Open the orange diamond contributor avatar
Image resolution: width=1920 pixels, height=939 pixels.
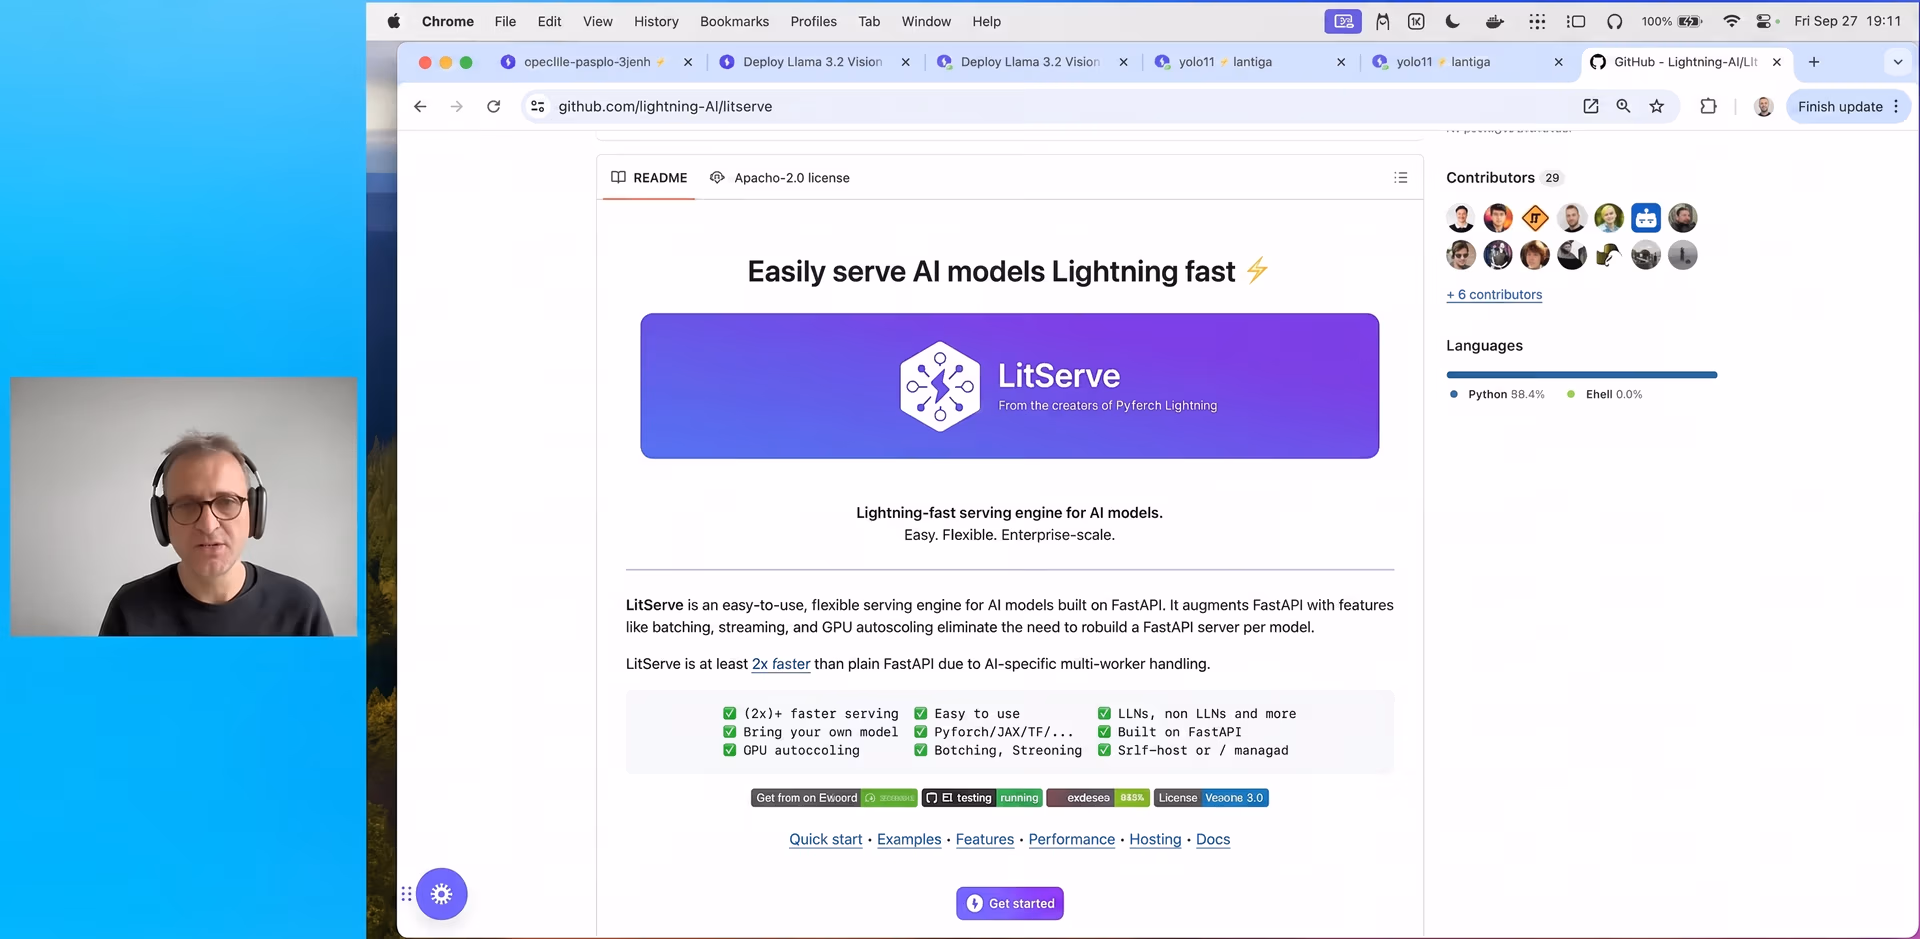1535,218
